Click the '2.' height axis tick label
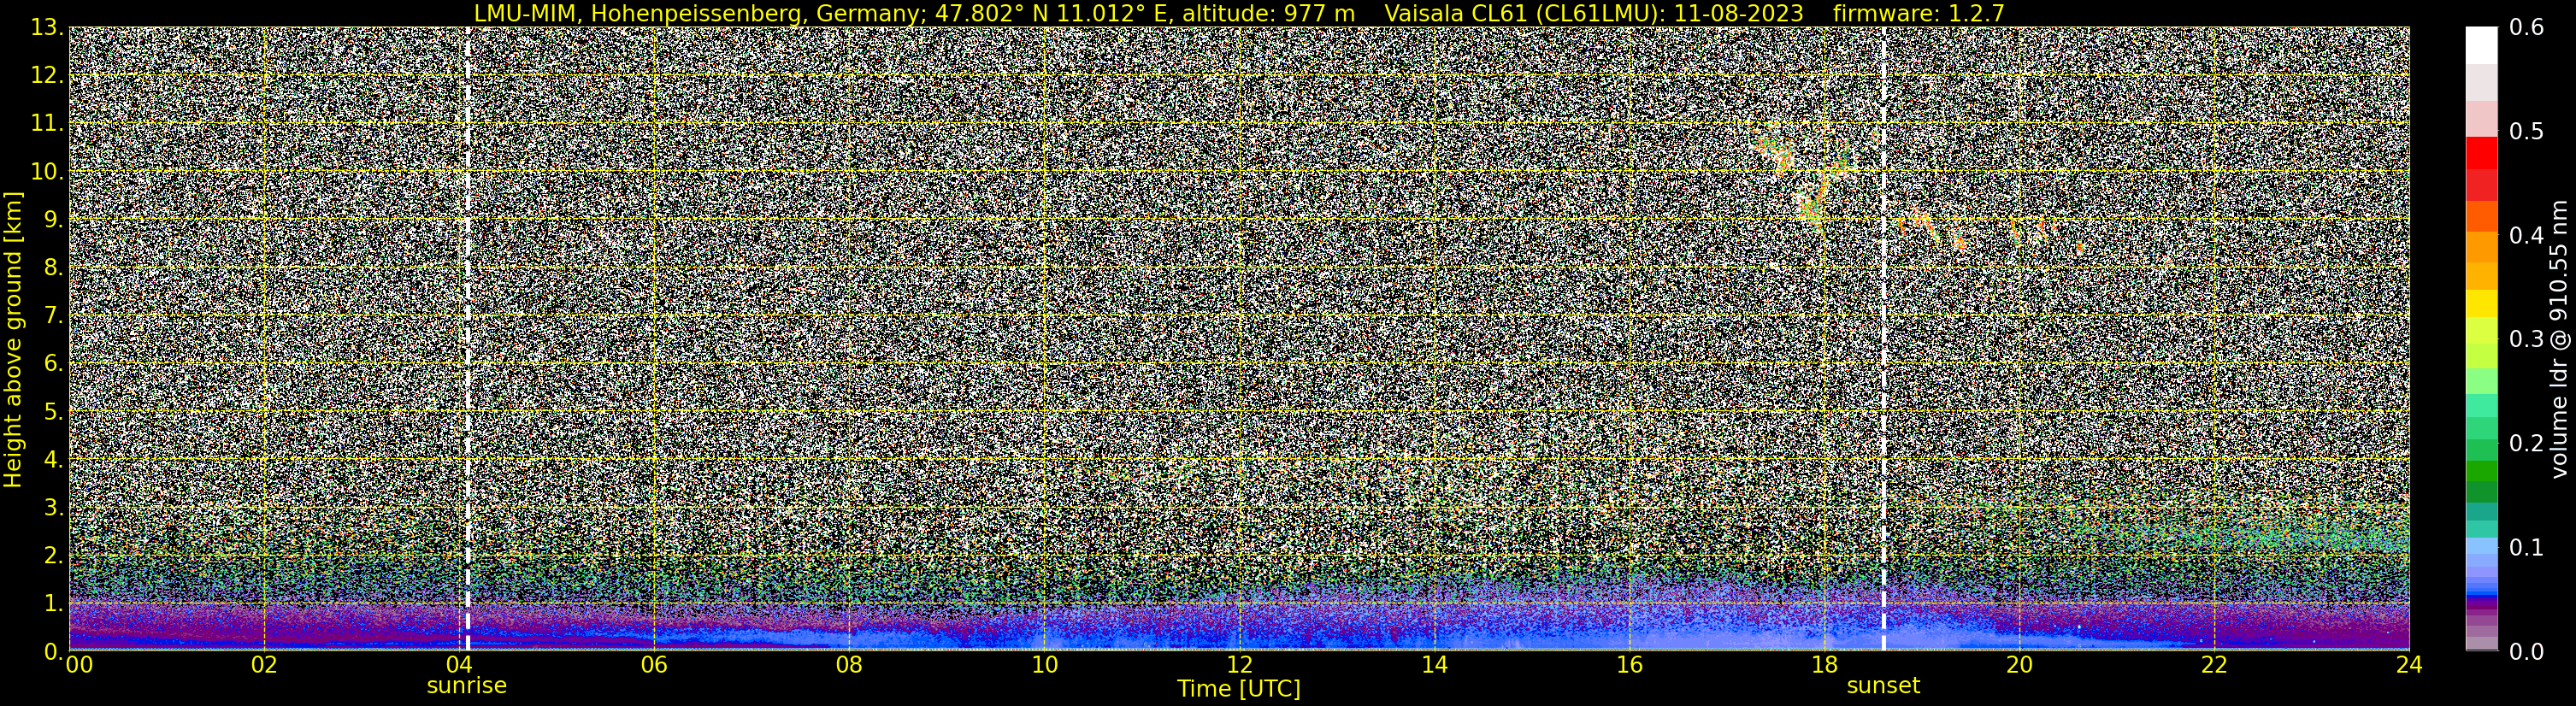2576x706 pixels. click(x=54, y=555)
